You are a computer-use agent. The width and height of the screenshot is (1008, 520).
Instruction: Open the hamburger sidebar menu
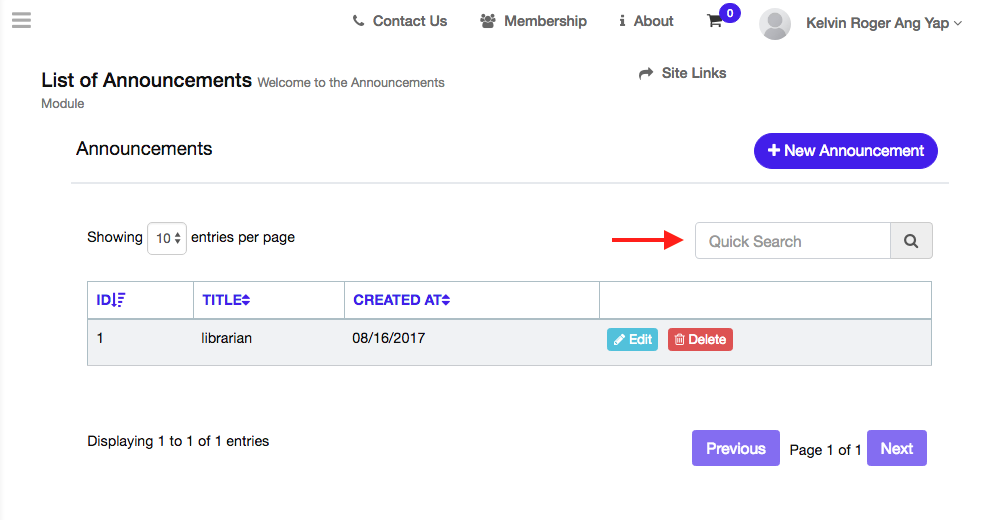21,20
